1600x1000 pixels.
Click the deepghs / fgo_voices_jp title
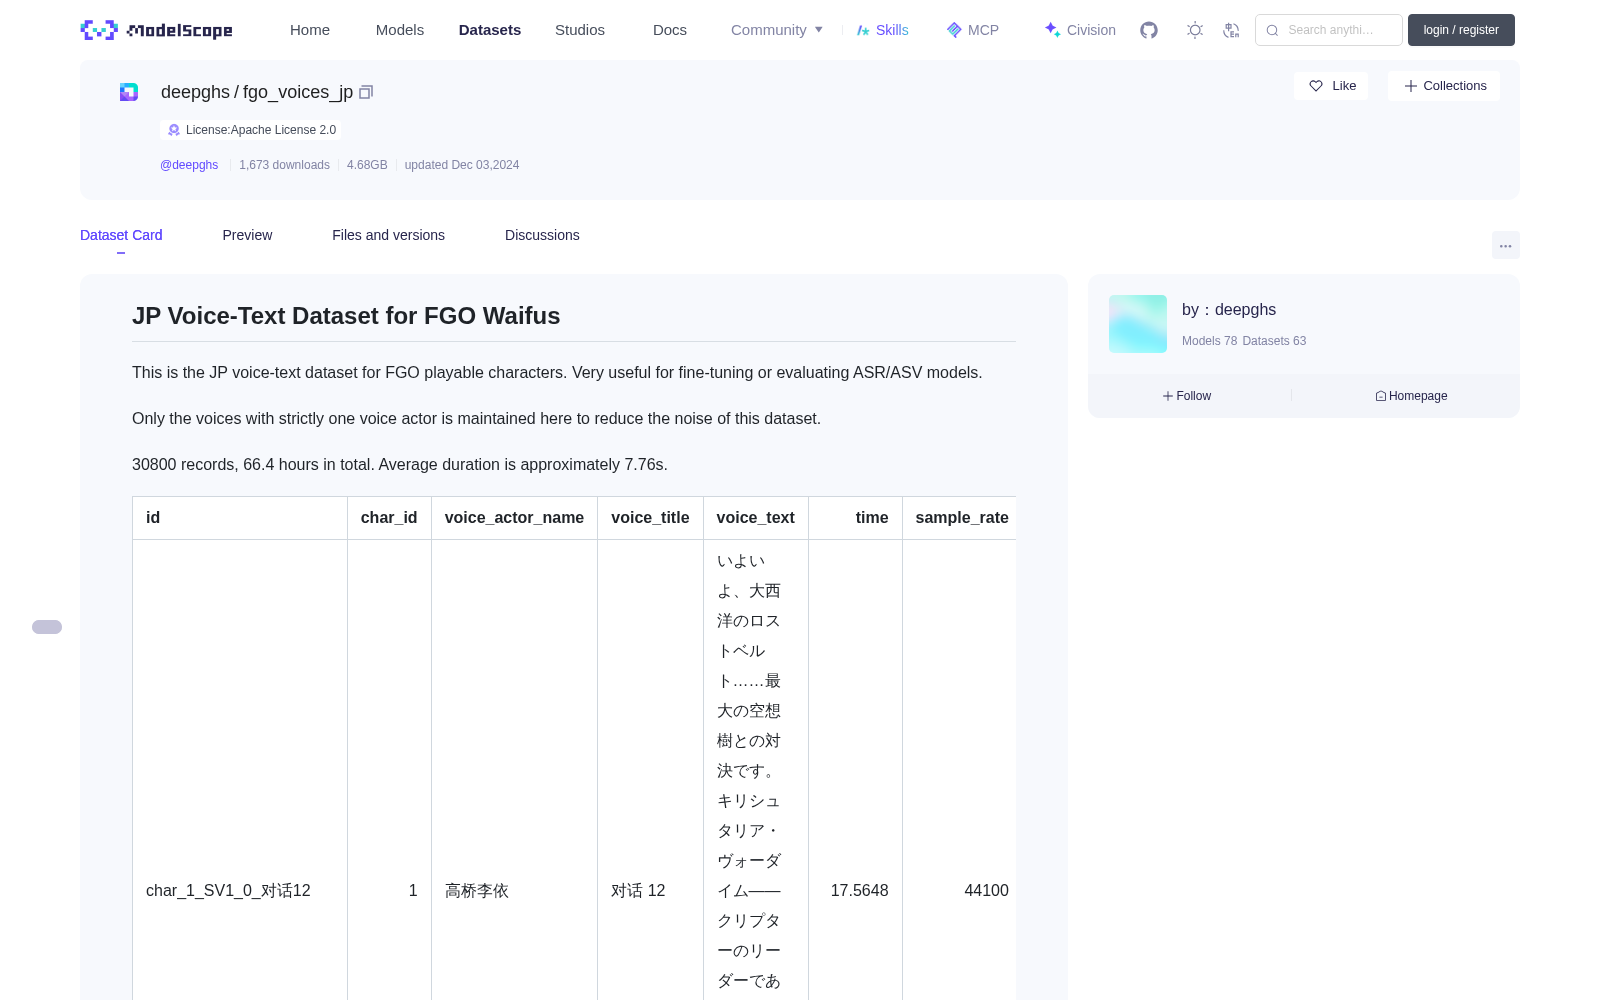(x=257, y=92)
